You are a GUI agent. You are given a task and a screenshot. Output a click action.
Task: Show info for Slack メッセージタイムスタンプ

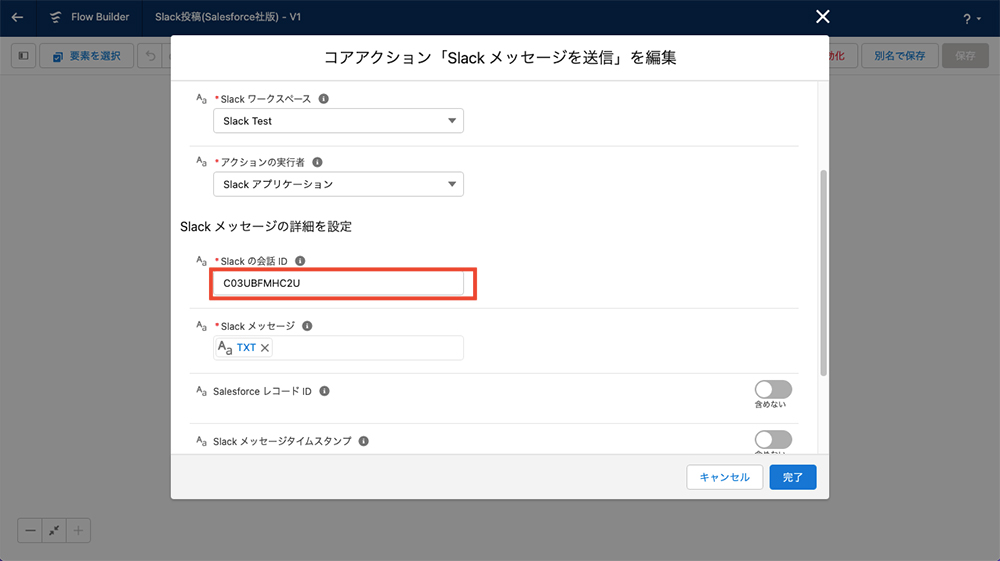364,441
